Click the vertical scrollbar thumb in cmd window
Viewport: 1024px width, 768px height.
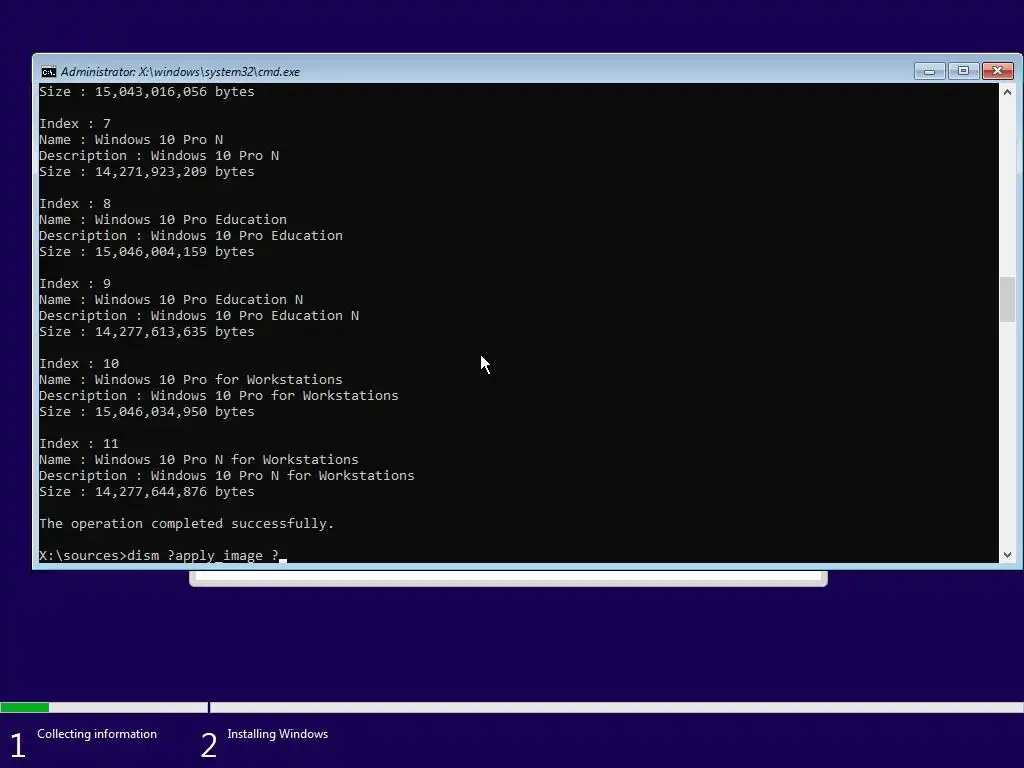1007,300
